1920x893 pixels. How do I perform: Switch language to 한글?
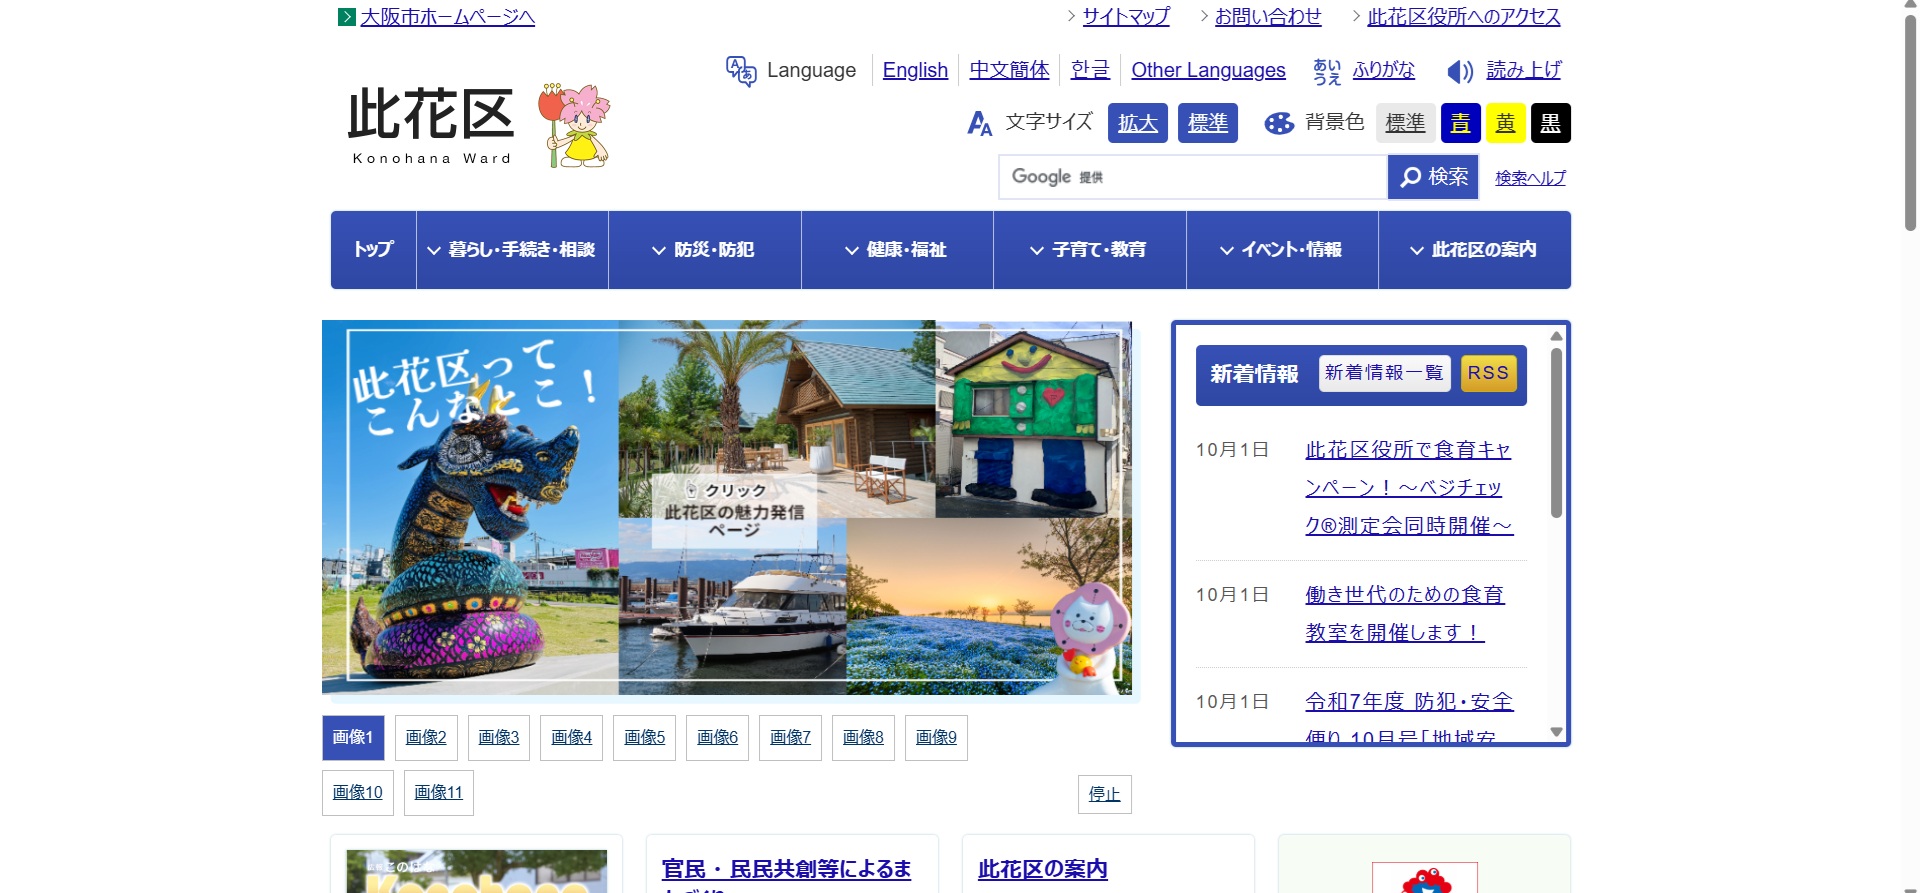(1090, 70)
